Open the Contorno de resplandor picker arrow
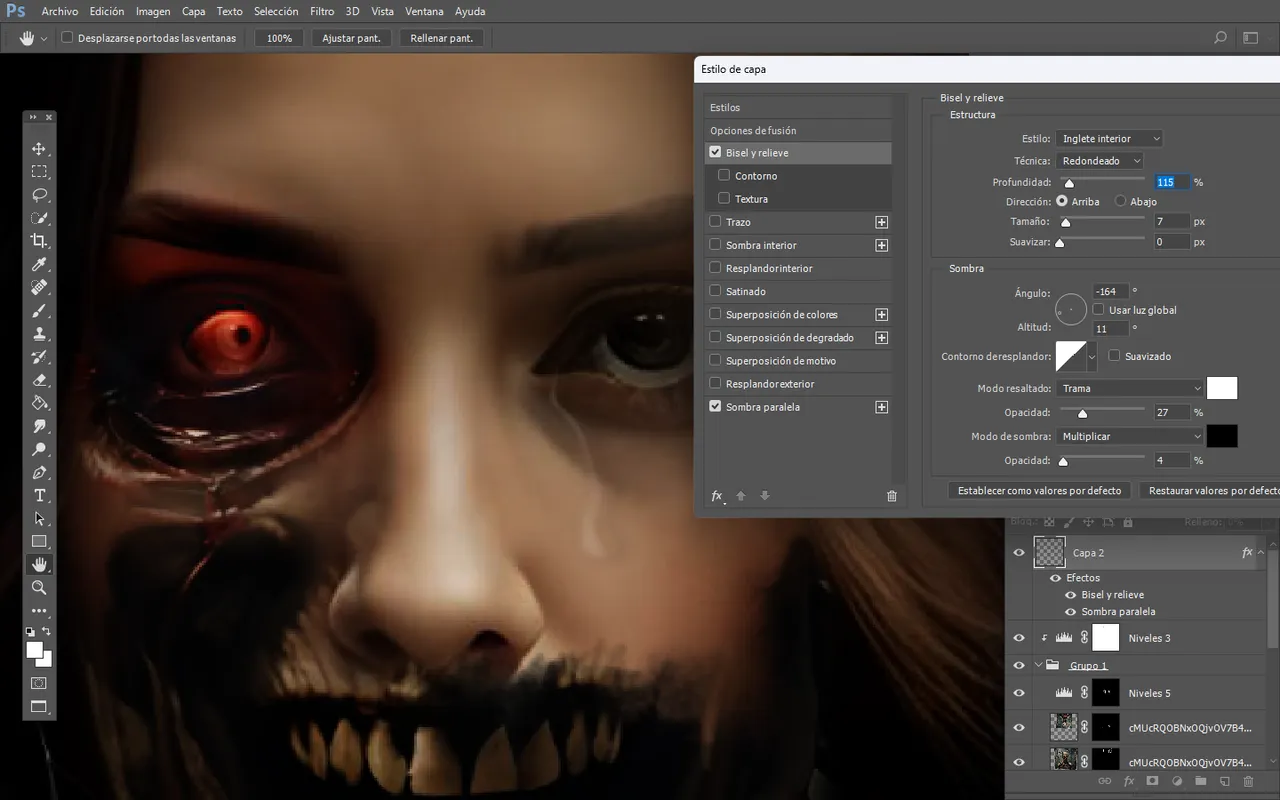This screenshot has height=800, width=1280. click(1092, 356)
